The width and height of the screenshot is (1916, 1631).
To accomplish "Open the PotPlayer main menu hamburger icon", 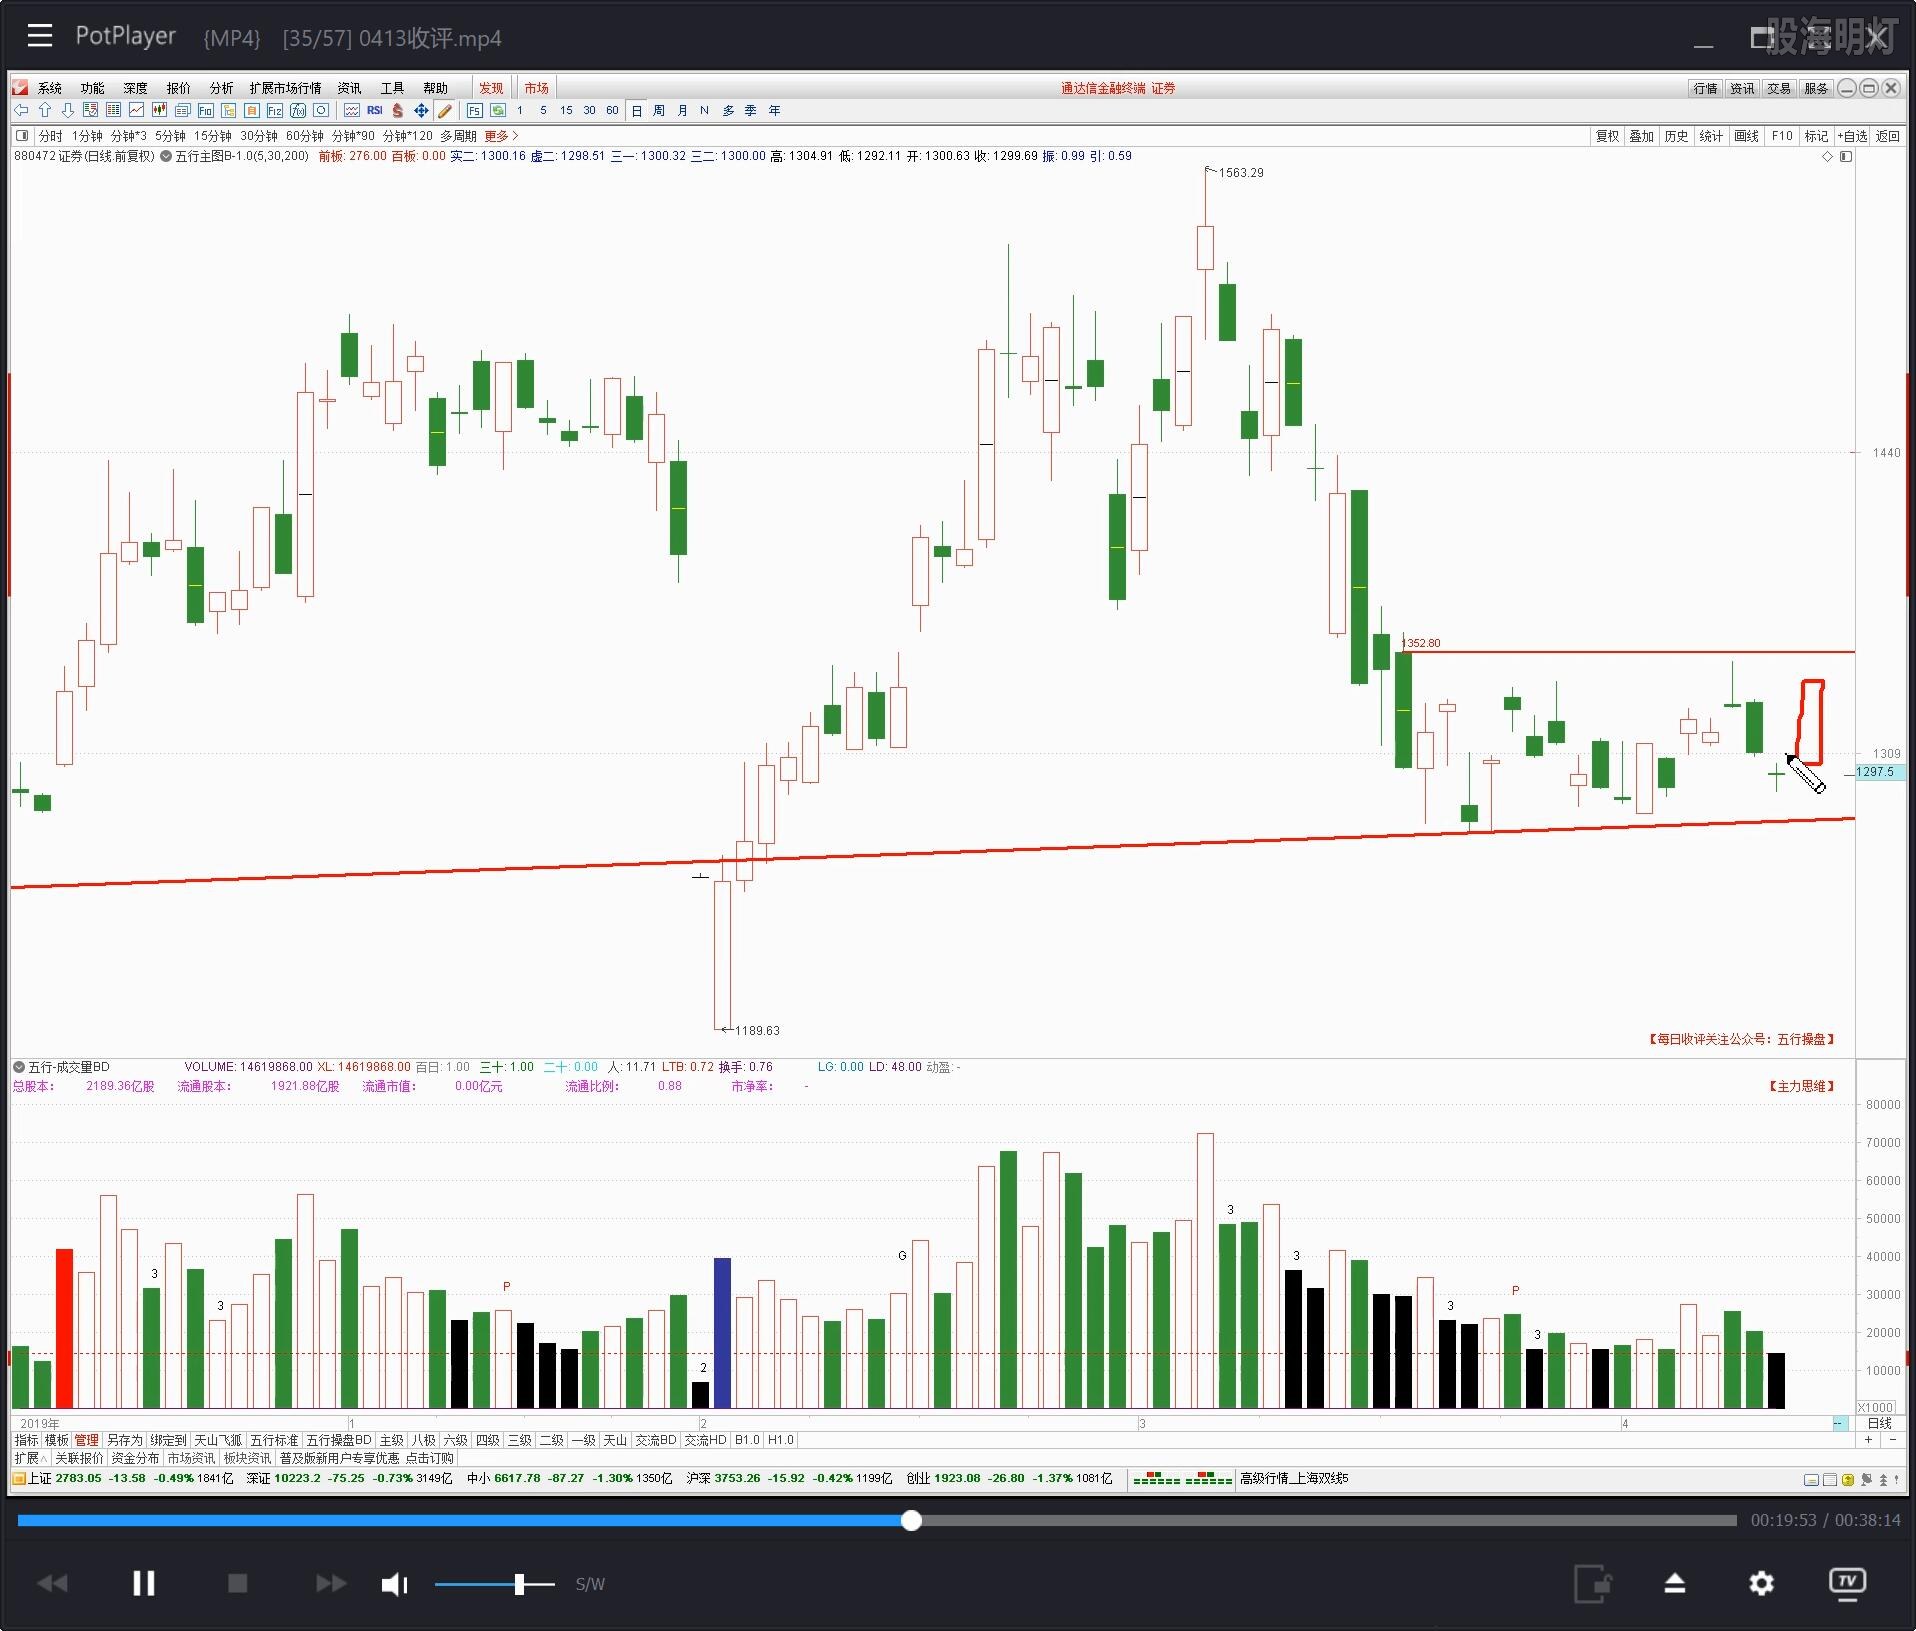I will 40,36.
